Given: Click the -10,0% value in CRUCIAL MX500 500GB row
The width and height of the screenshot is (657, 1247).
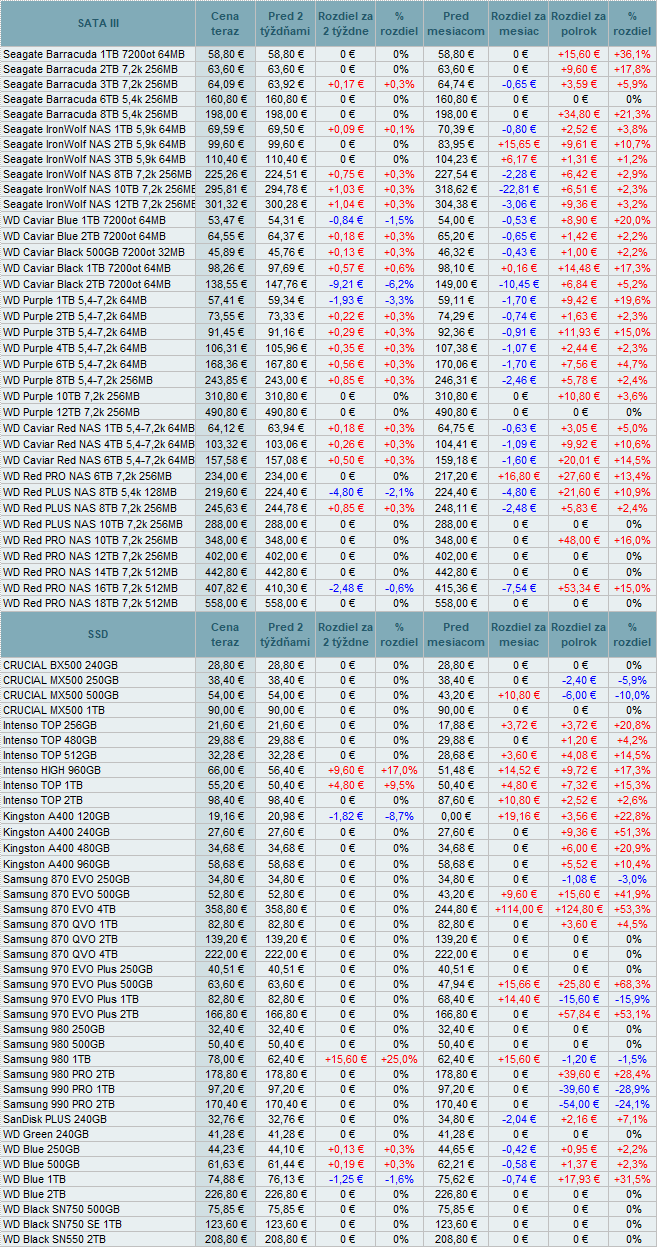Looking at the screenshot, I should (632, 695).
